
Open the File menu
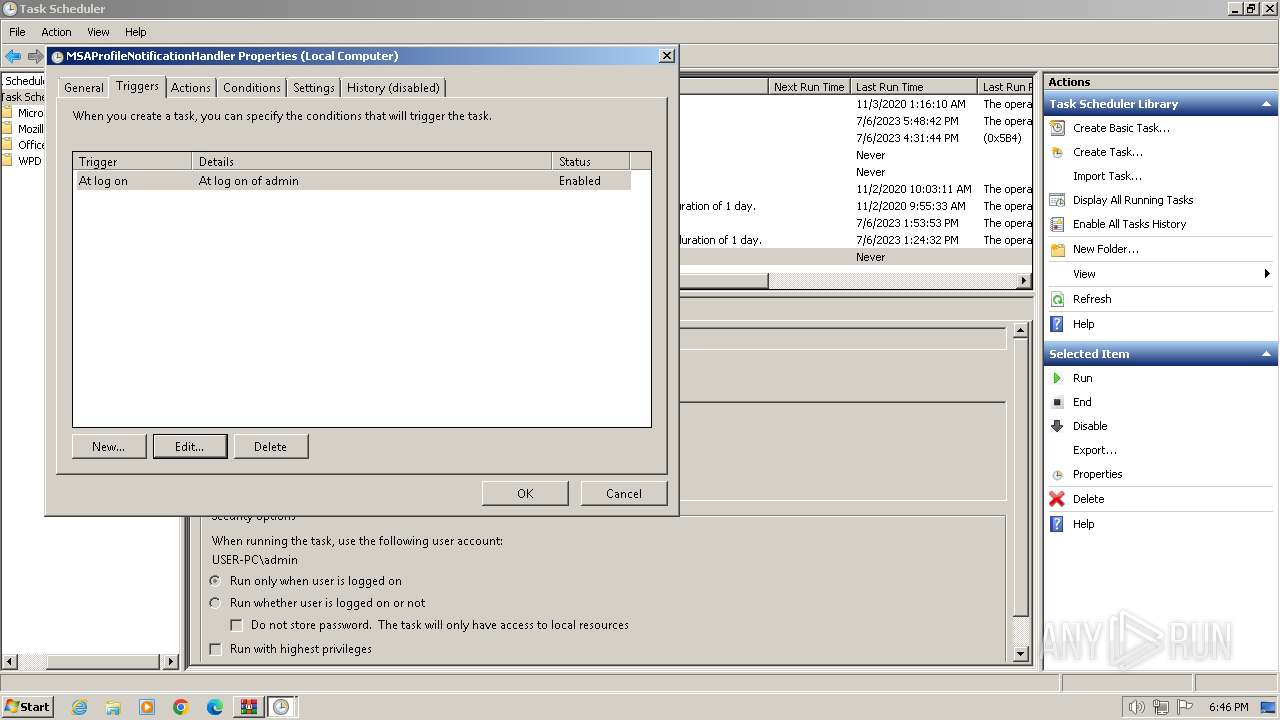point(17,32)
